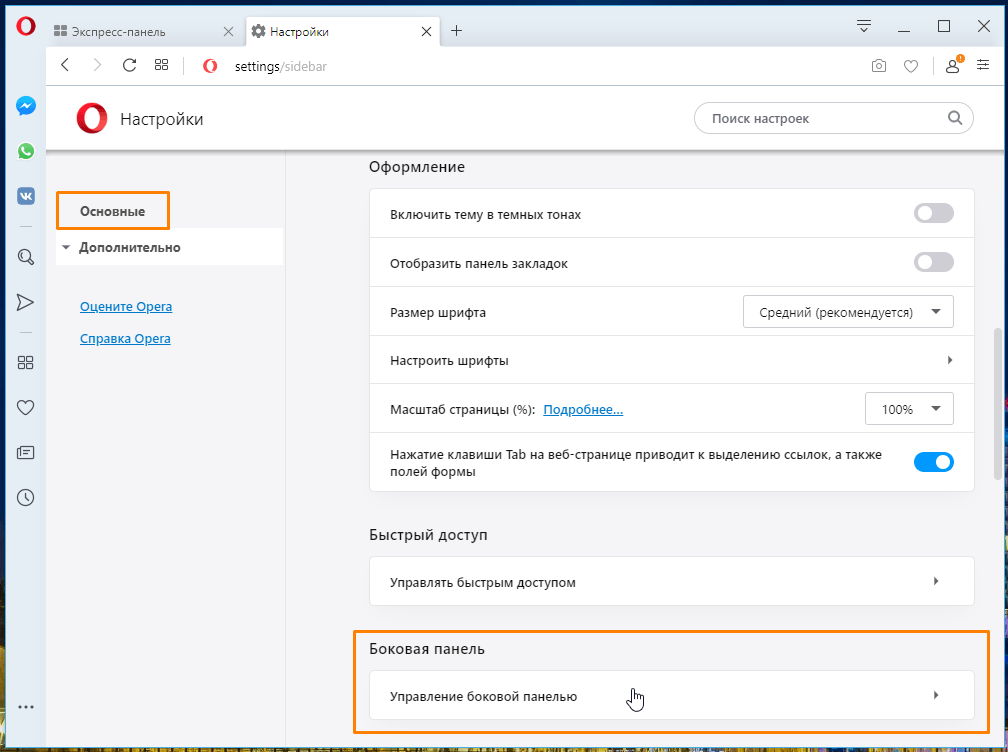The width and height of the screenshot is (1008, 752).
Task: Open personal news icon in sidebar
Action: point(25,452)
